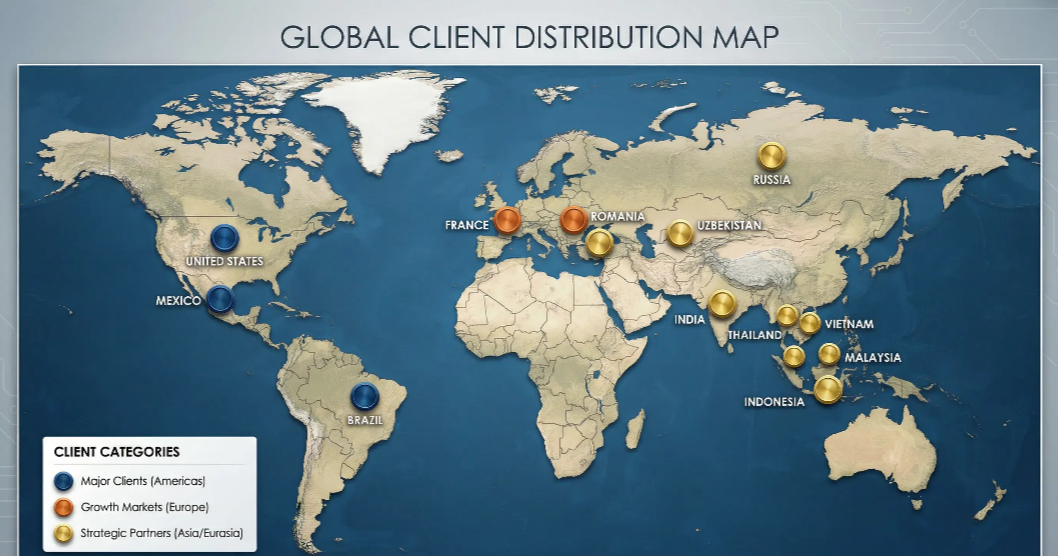Select the Mexico blue map pin
The width and height of the screenshot is (1058, 556).
[x=220, y=299]
